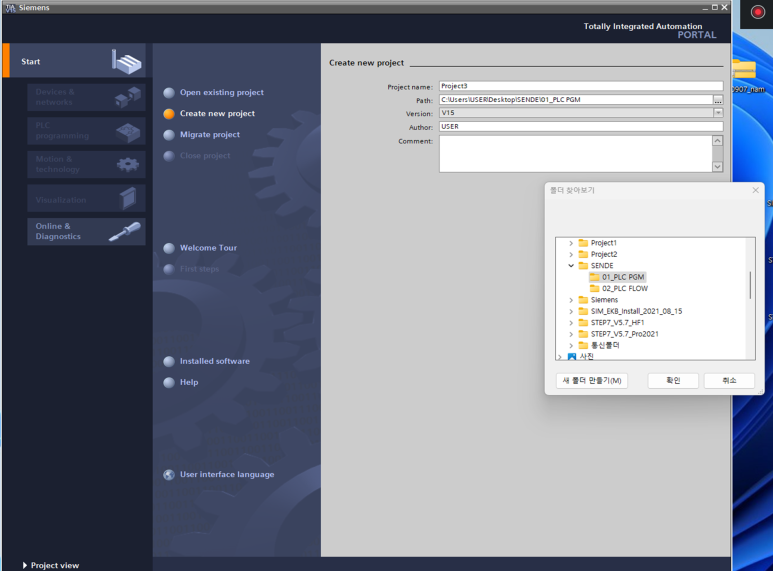Open the Version V15 dropdown
The height and width of the screenshot is (571, 773).
(x=718, y=113)
